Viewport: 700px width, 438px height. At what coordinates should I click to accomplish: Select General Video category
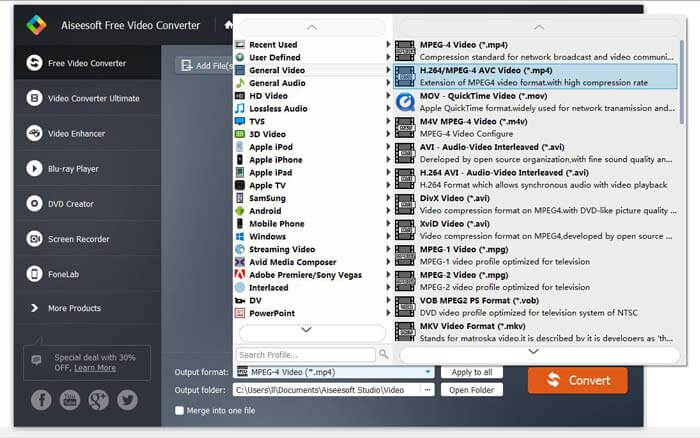point(312,70)
